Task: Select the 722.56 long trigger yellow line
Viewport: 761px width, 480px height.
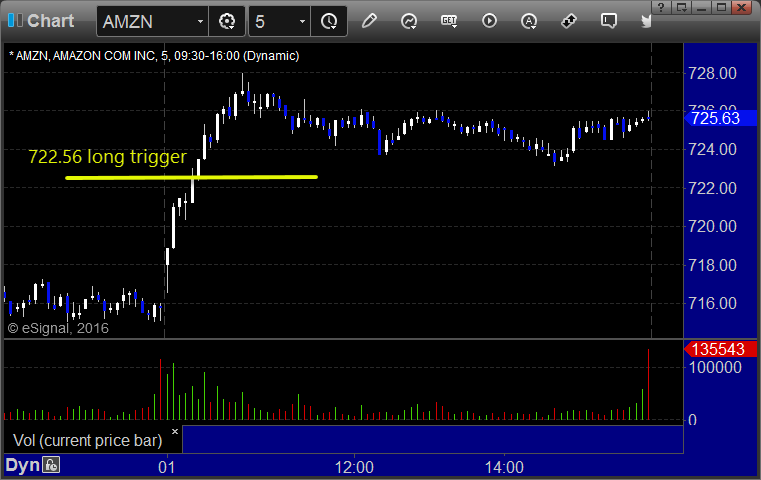Action: [191, 177]
